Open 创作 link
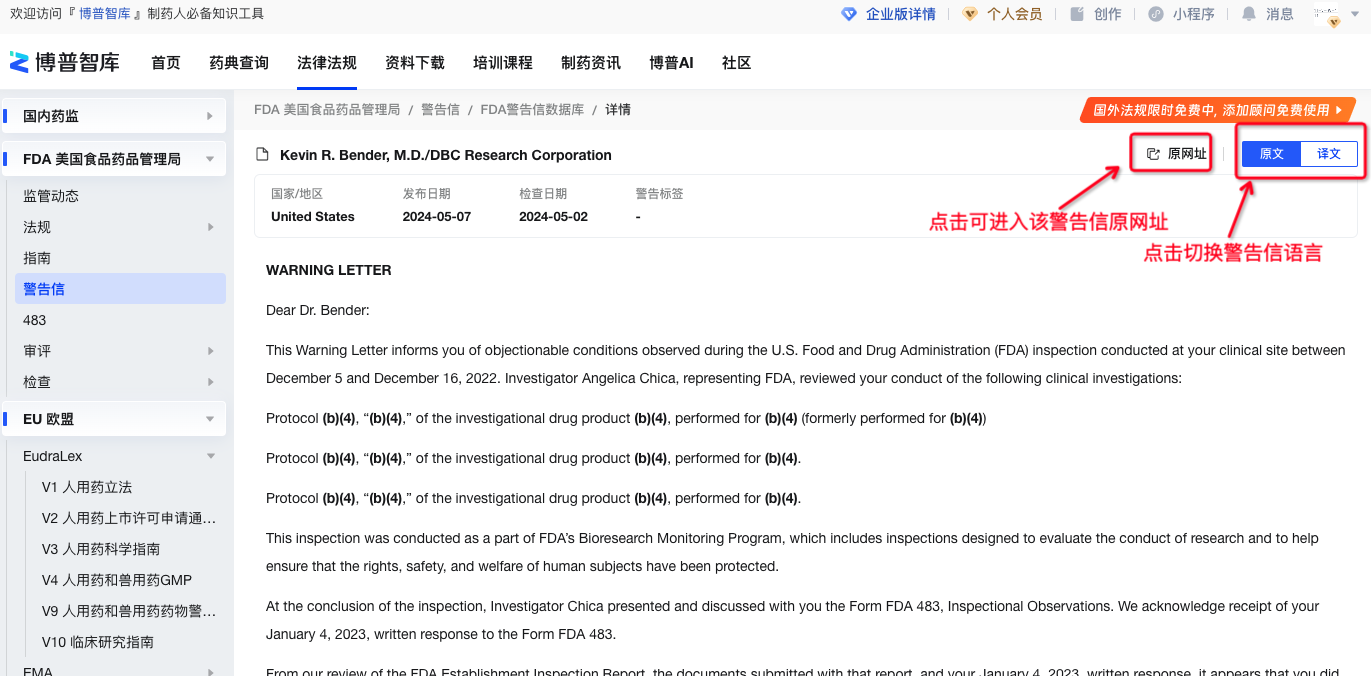The width and height of the screenshot is (1371, 676). (1107, 14)
